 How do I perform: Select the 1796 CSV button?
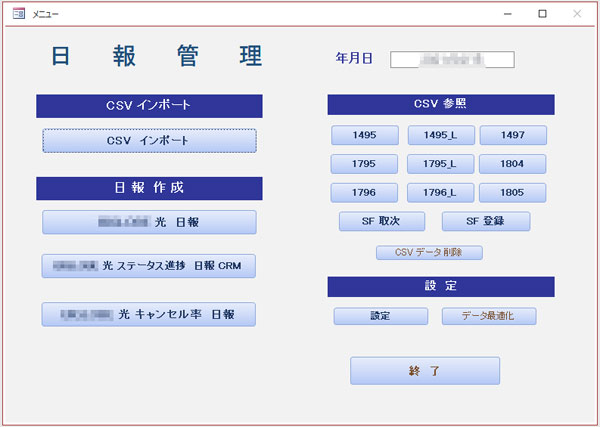coord(365,193)
